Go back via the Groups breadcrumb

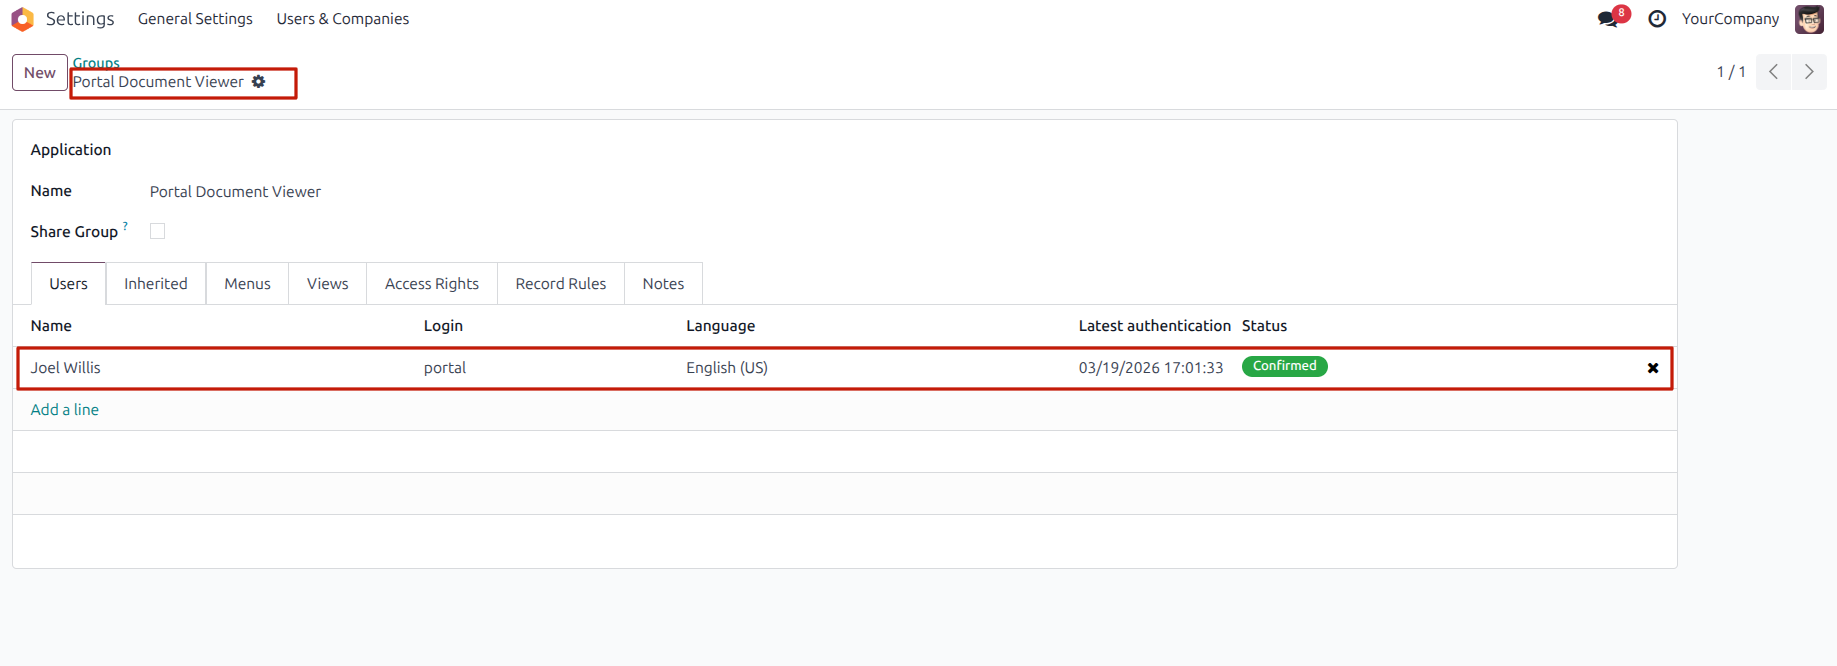[96, 63]
